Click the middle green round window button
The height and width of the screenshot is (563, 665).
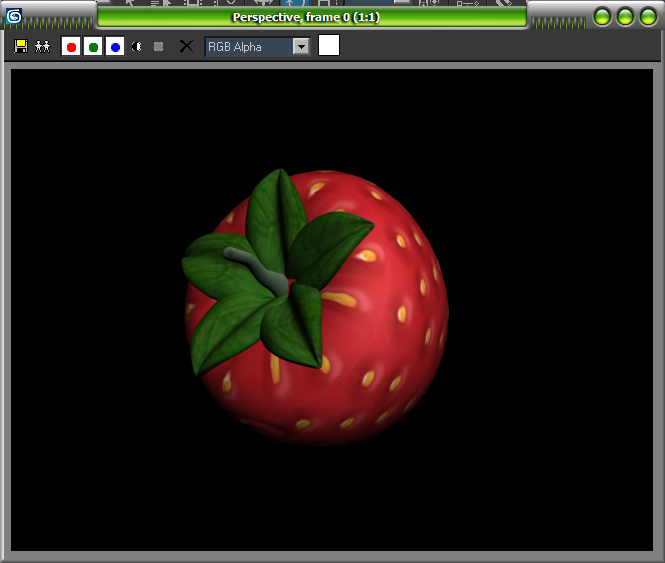625,17
